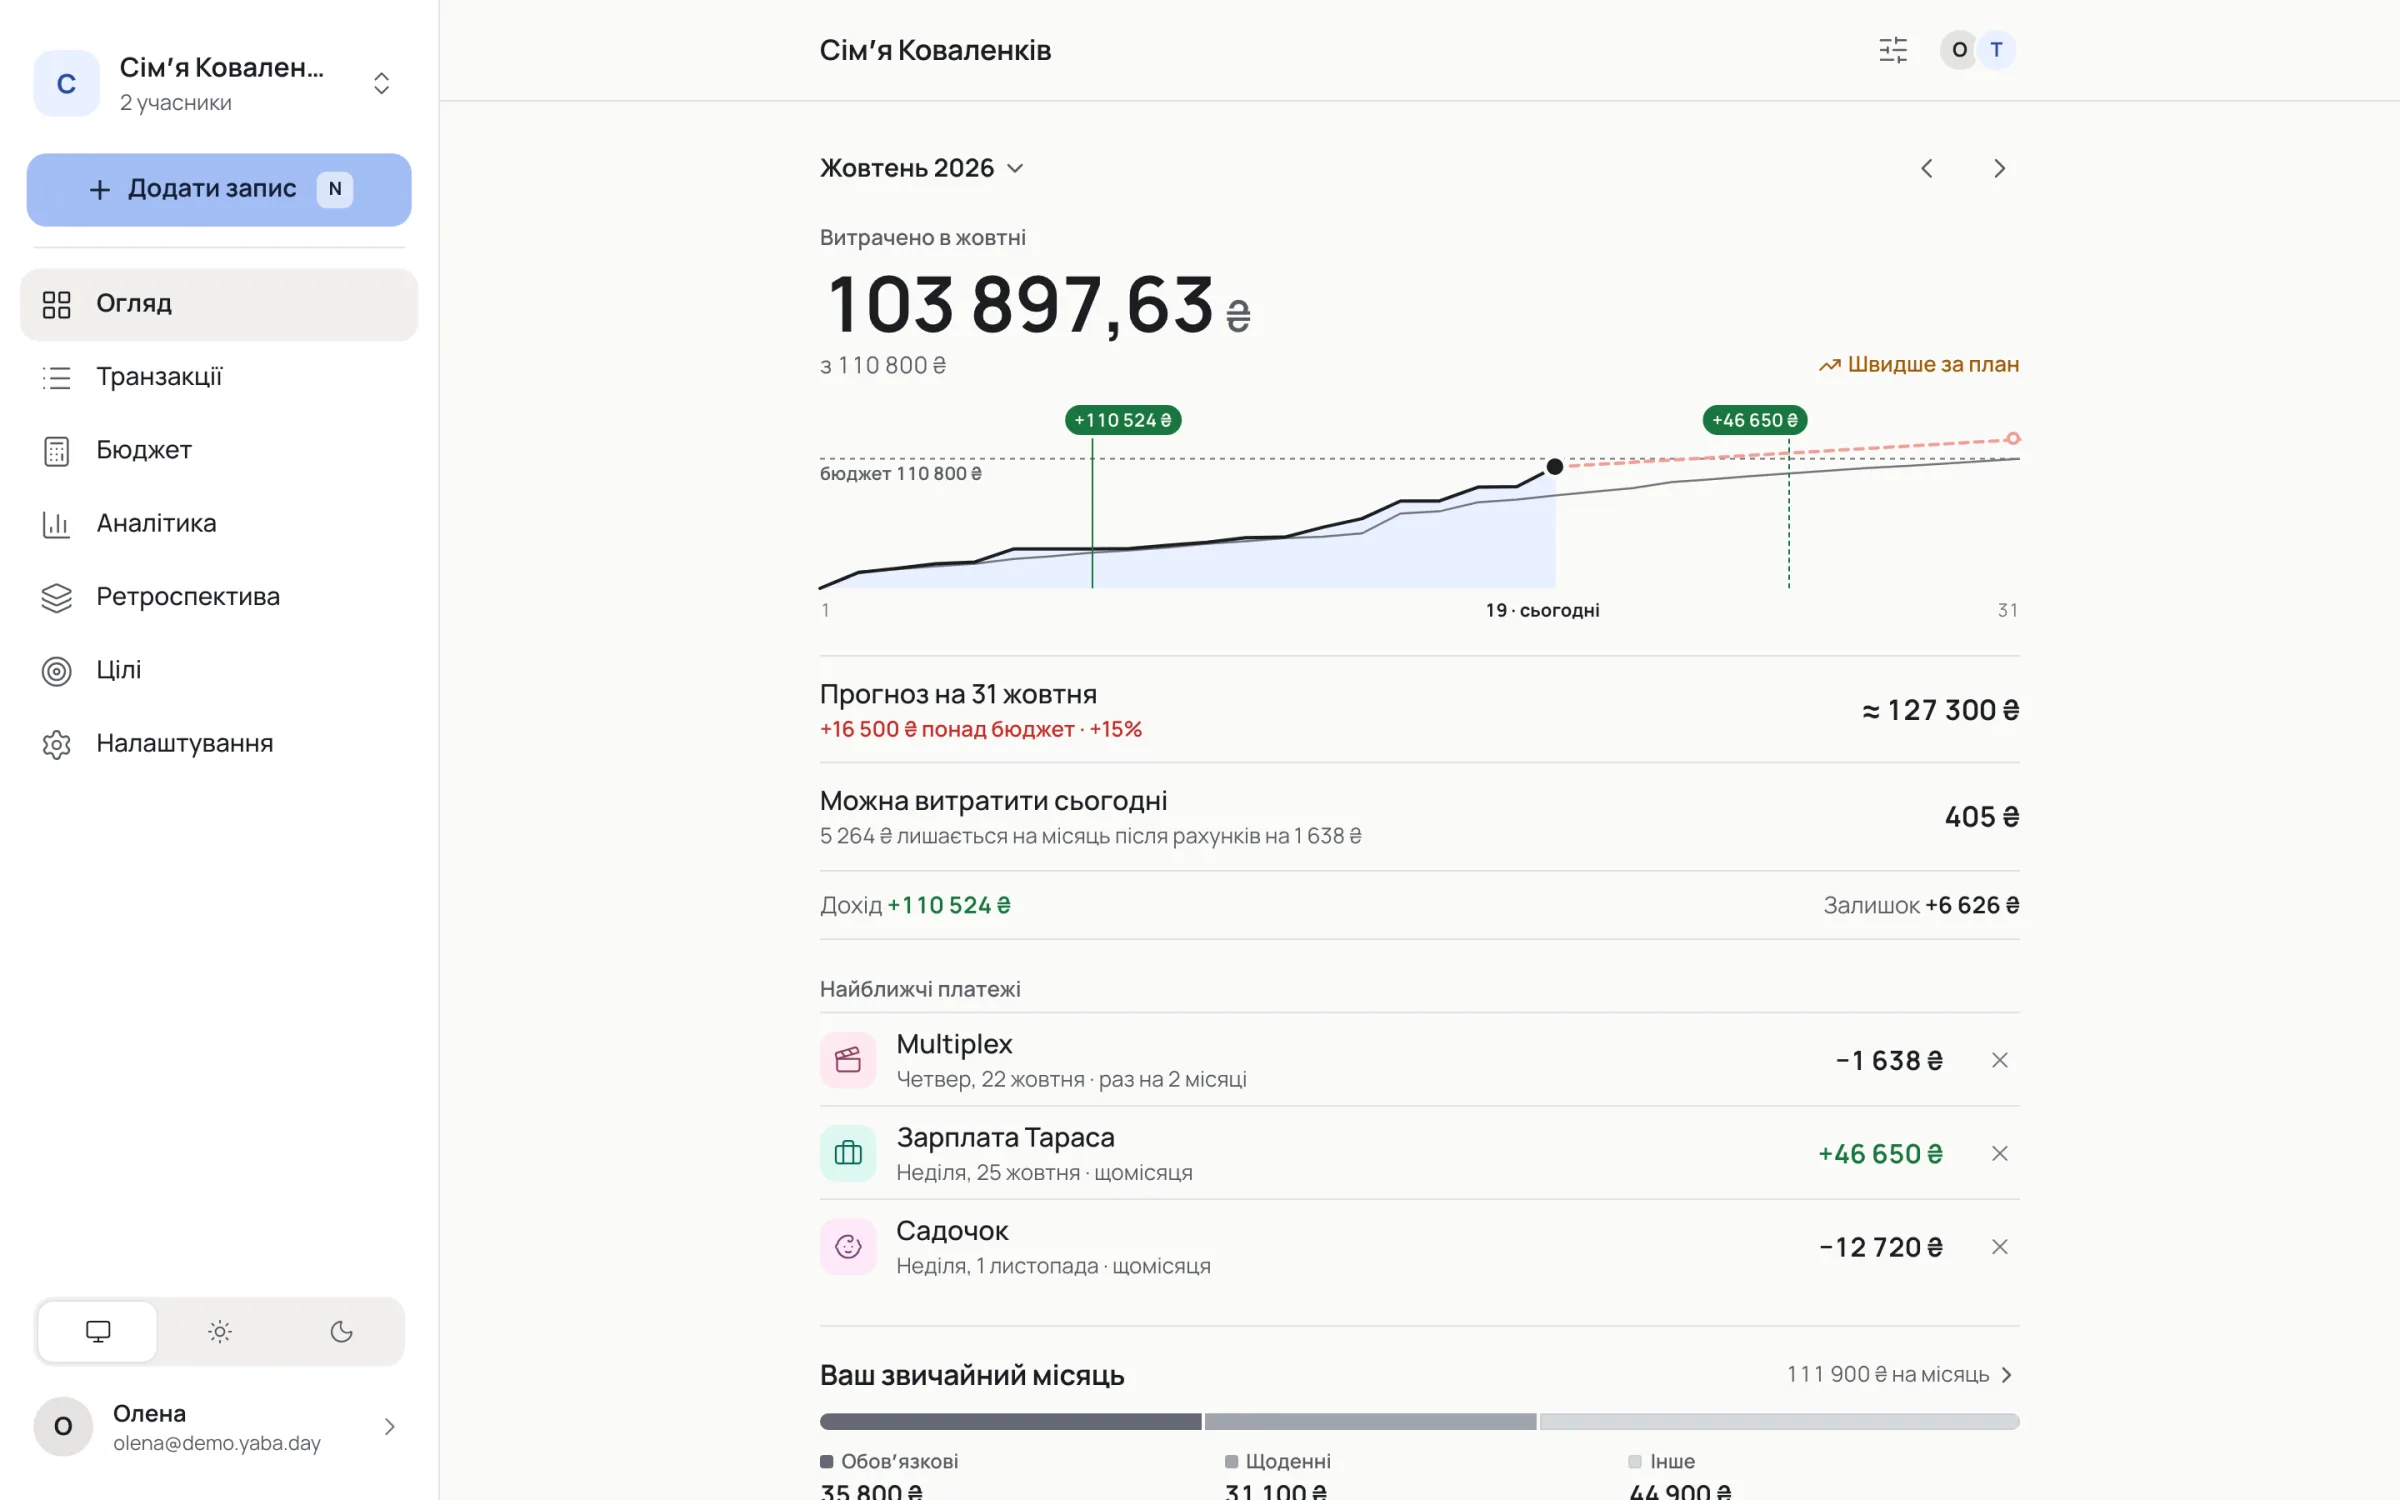This screenshot has width=2400, height=1500.
Task: Open the filter settings sliders icon
Action: point(1892,50)
